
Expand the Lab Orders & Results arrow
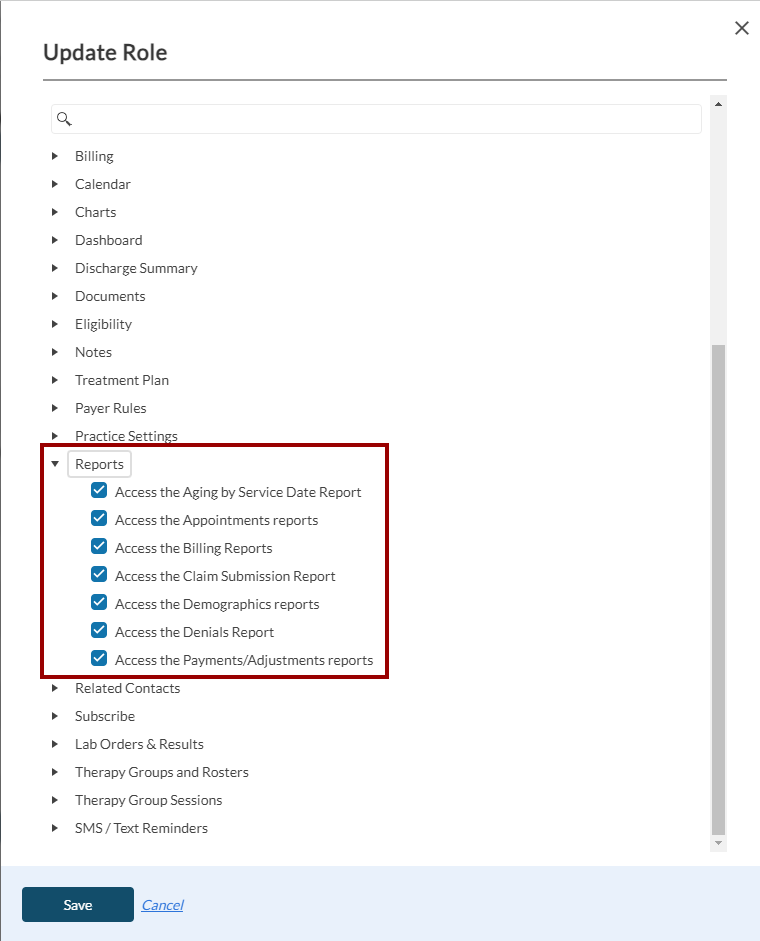click(x=55, y=744)
